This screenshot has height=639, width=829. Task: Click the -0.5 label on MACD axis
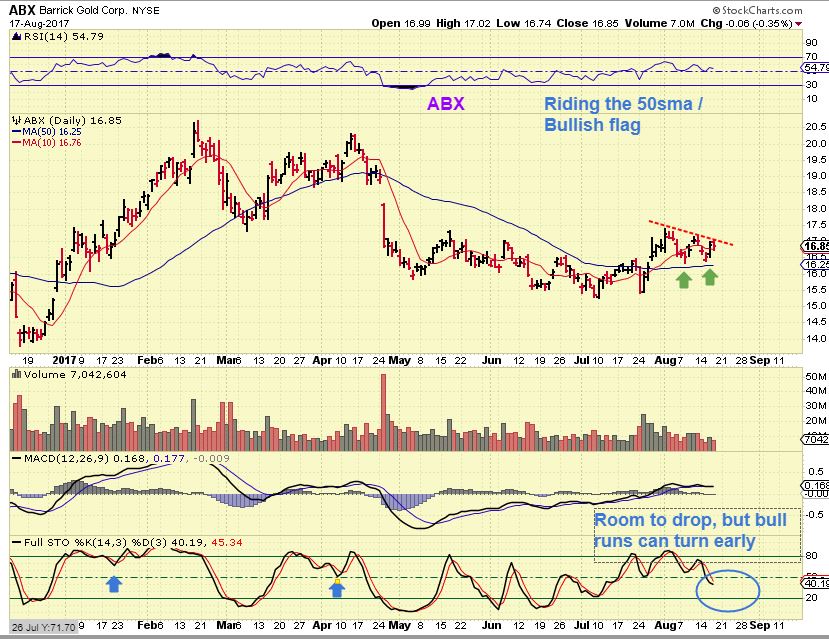pyautogui.click(x=813, y=514)
